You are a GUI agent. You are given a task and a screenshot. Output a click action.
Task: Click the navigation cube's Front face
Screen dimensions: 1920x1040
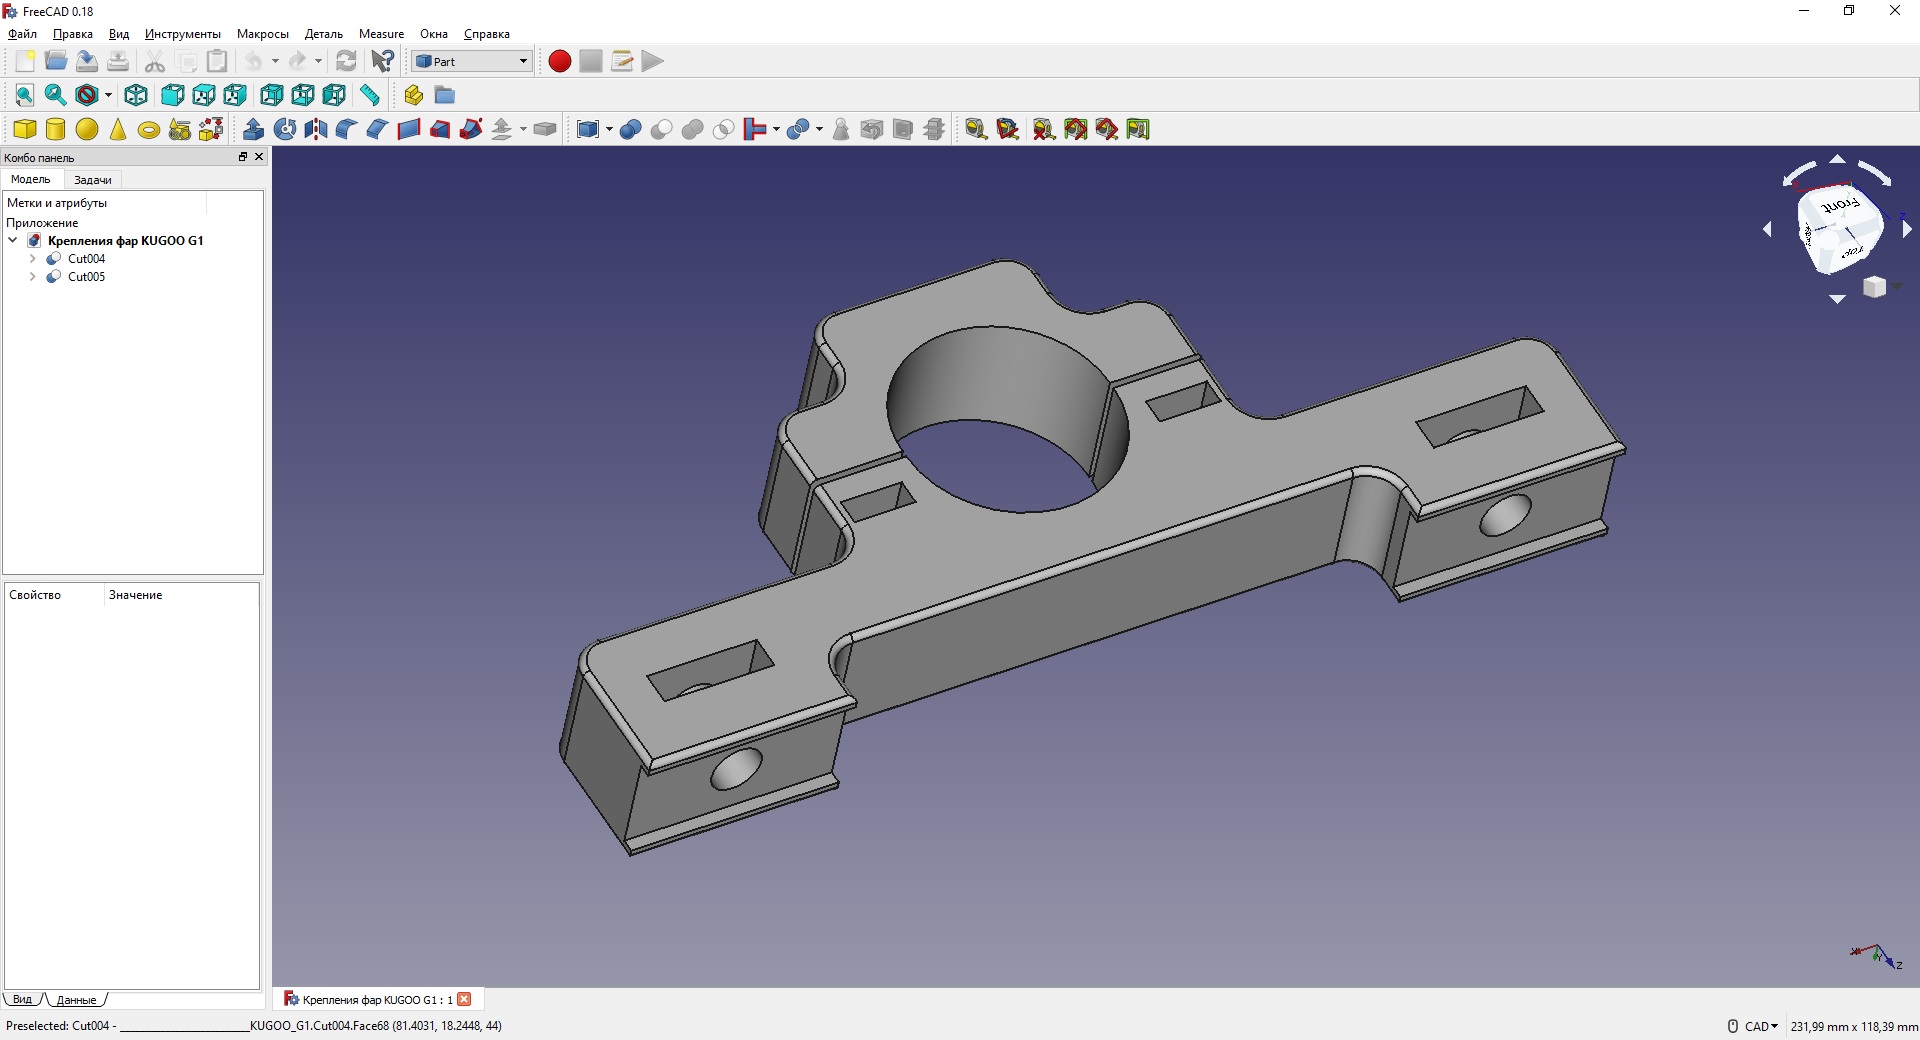pyautogui.click(x=1840, y=208)
